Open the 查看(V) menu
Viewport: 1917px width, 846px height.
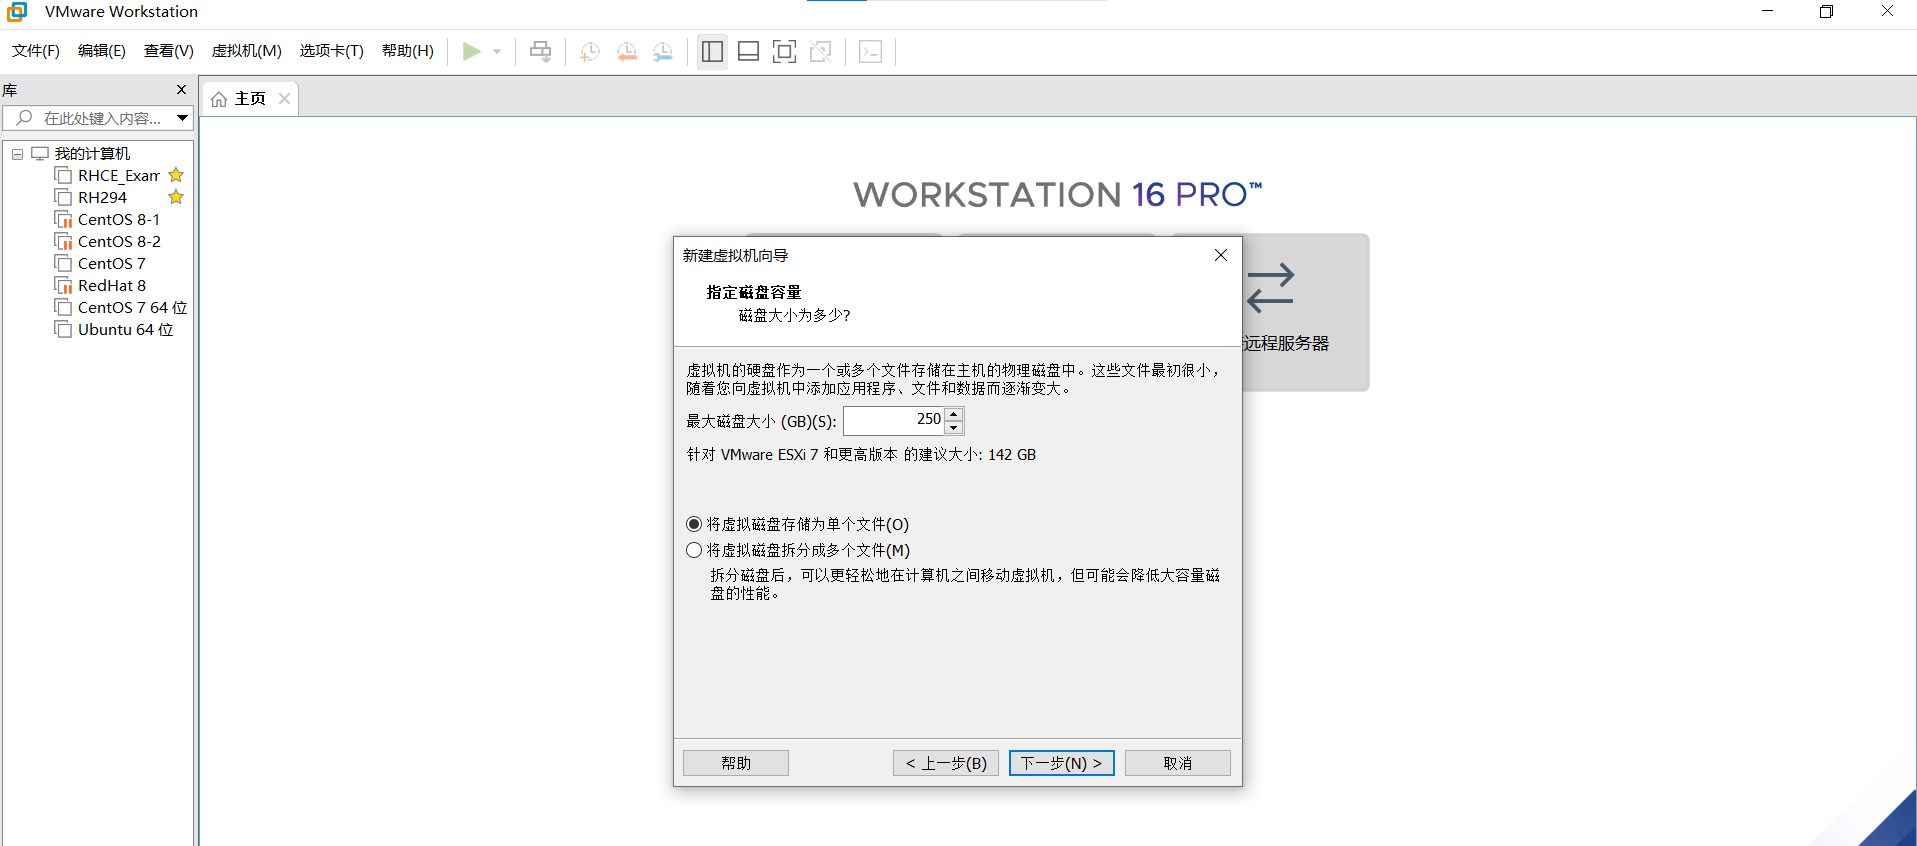click(x=169, y=51)
